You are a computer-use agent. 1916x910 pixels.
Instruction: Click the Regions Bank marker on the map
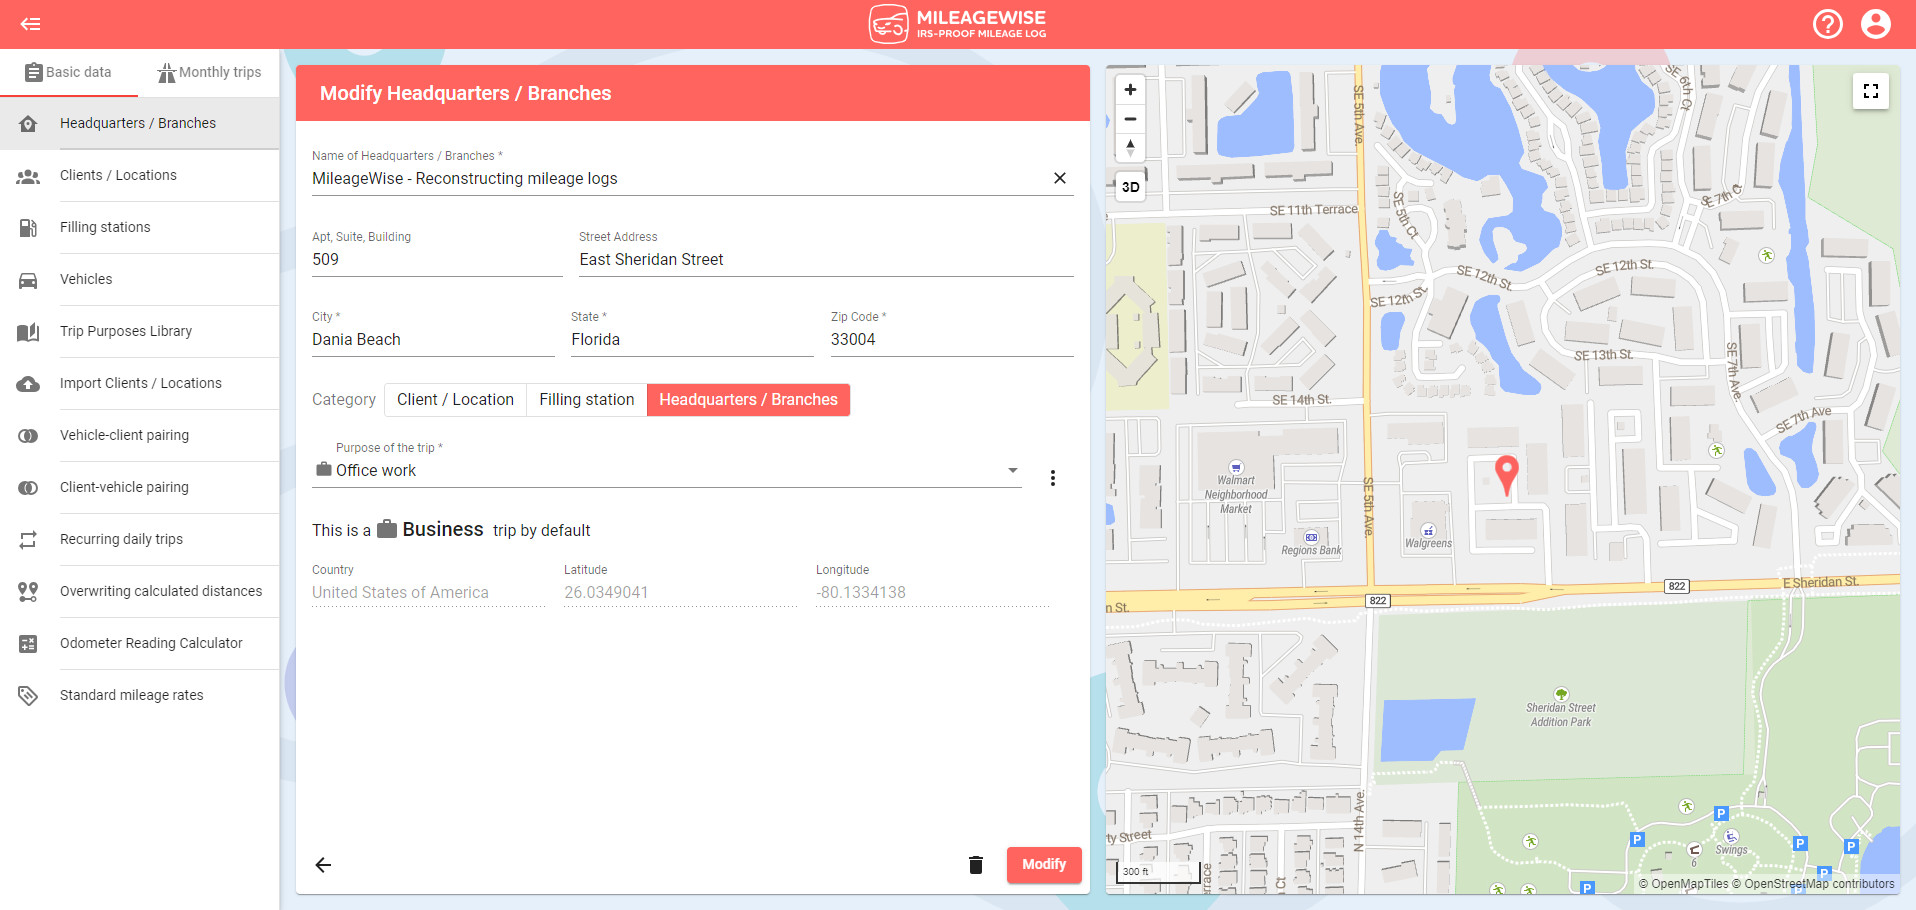pos(1311,537)
